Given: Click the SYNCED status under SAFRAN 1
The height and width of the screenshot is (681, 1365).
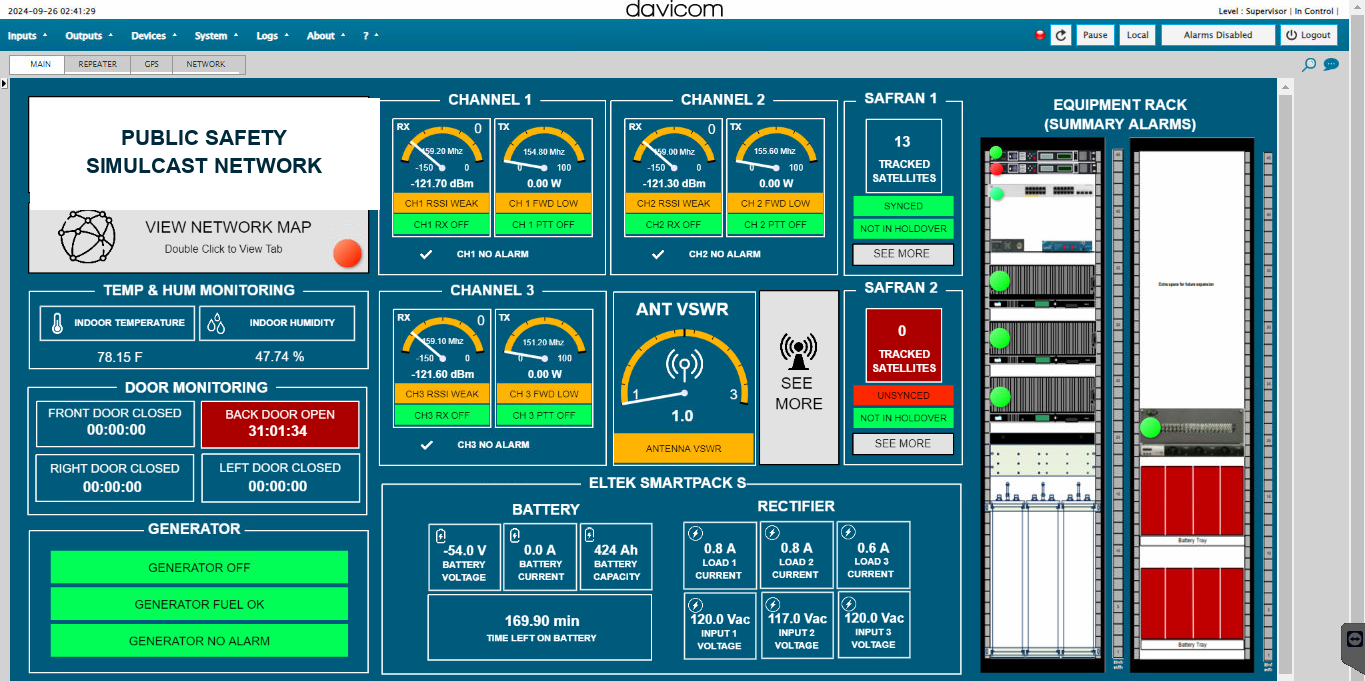Looking at the screenshot, I should coord(903,206).
